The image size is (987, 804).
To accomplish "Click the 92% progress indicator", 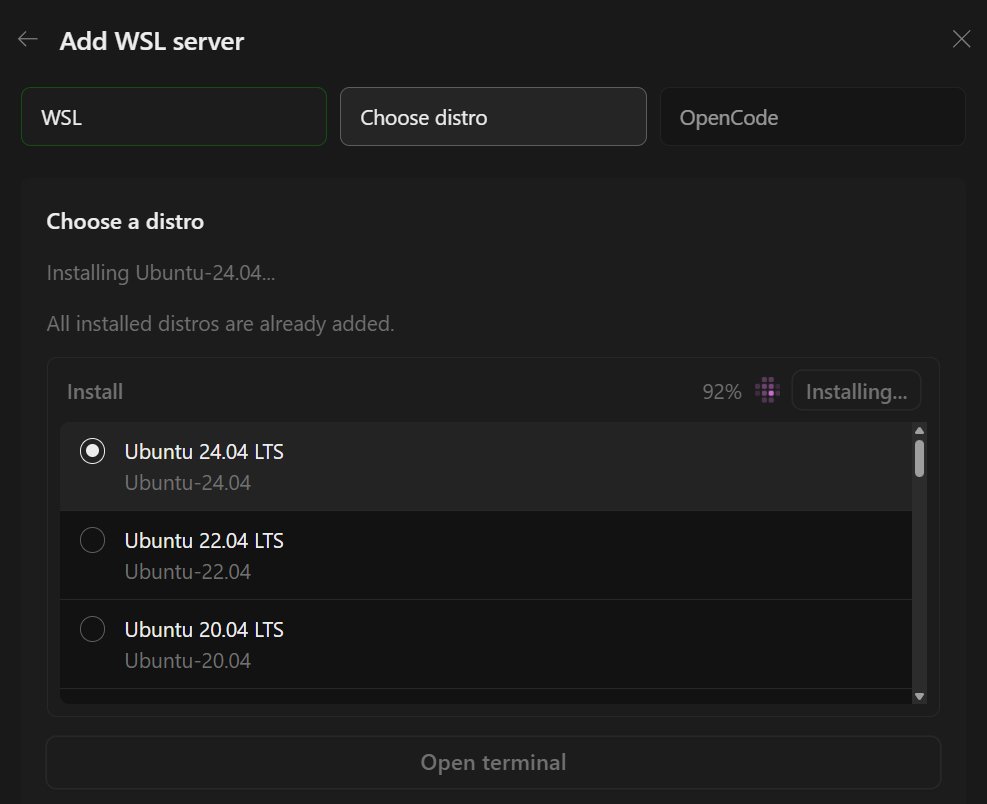I will click(x=721, y=392).
